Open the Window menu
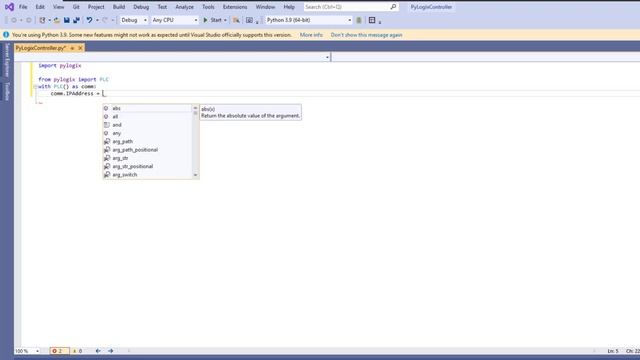 click(x=265, y=7)
